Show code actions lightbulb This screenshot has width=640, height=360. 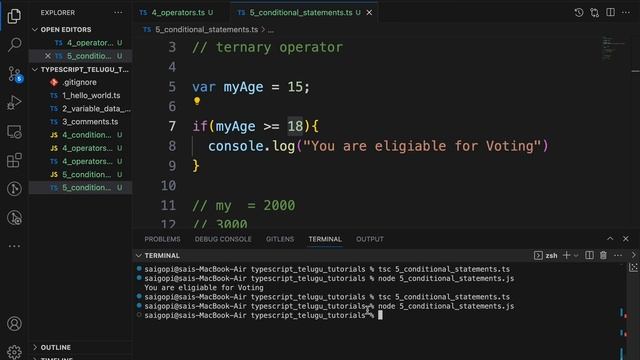[x=197, y=101]
